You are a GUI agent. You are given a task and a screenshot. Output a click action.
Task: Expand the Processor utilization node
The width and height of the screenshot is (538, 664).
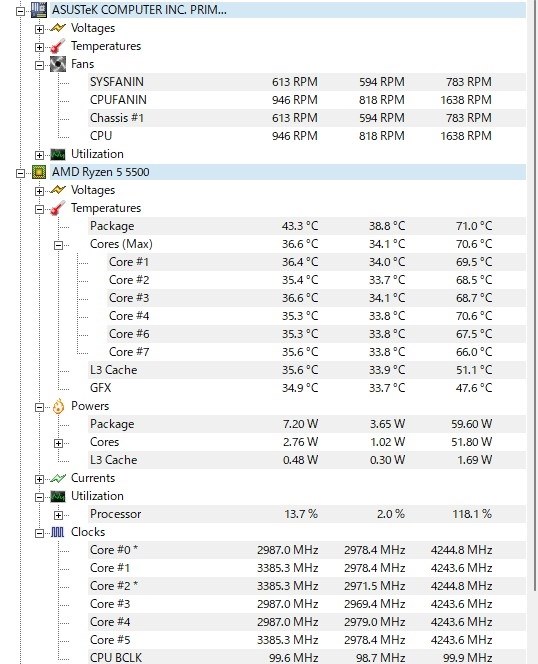click(58, 515)
